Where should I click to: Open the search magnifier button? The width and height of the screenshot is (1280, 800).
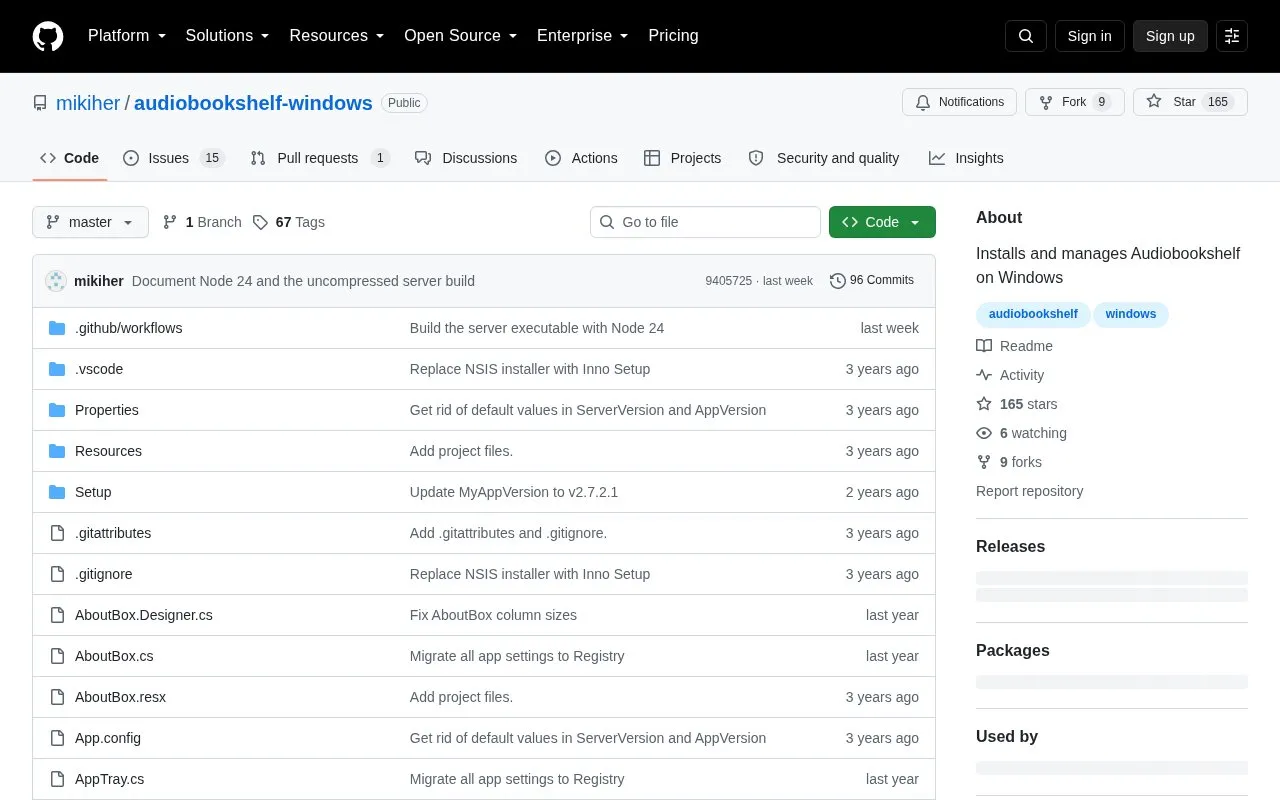point(1026,36)
